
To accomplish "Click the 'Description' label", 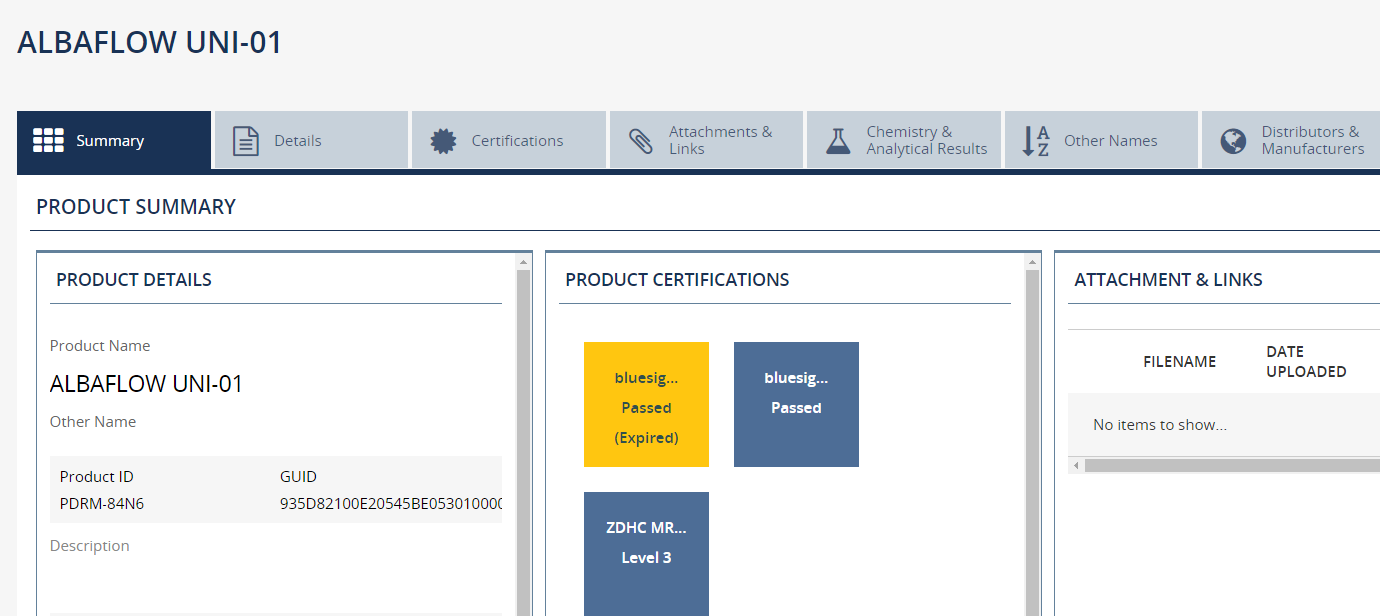I will 90,546.
